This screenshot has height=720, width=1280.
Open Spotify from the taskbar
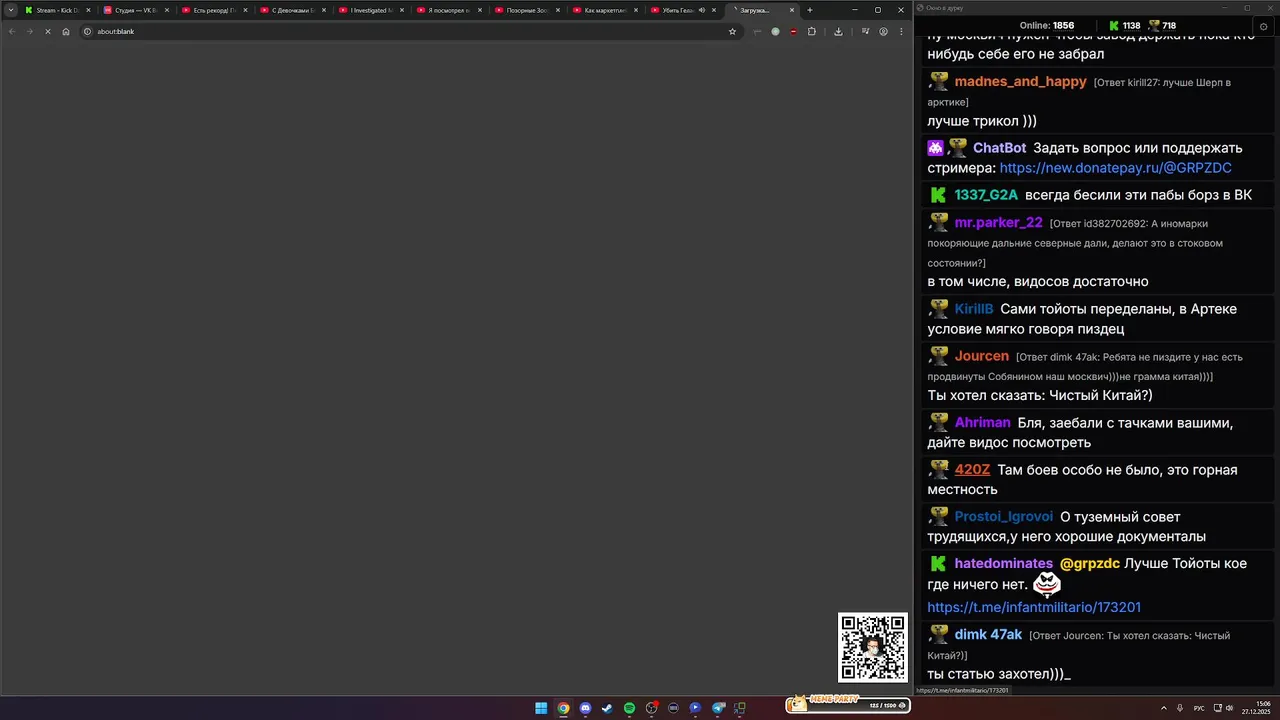629,708
